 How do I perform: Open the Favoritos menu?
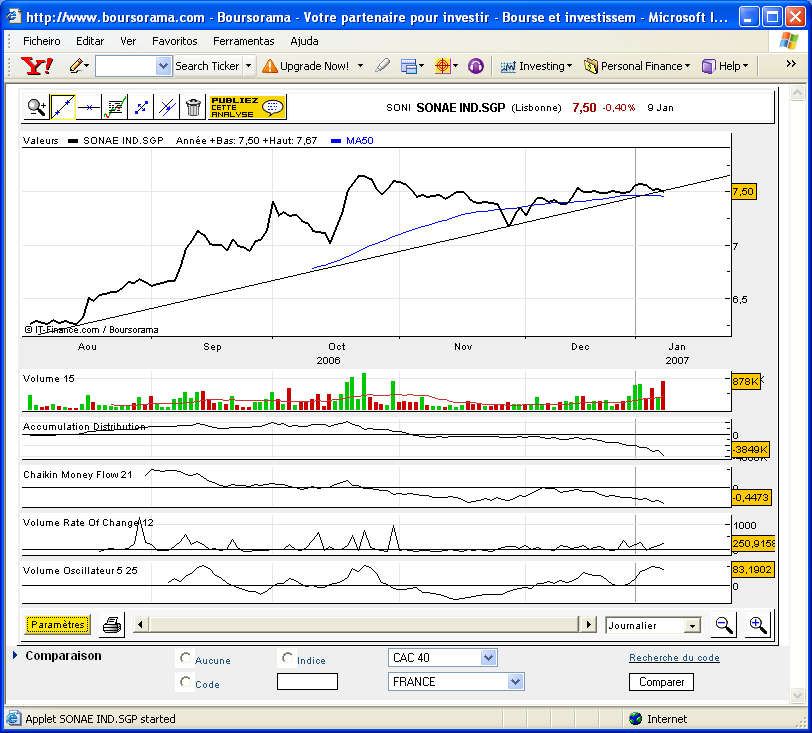click(x=175, y=41)
